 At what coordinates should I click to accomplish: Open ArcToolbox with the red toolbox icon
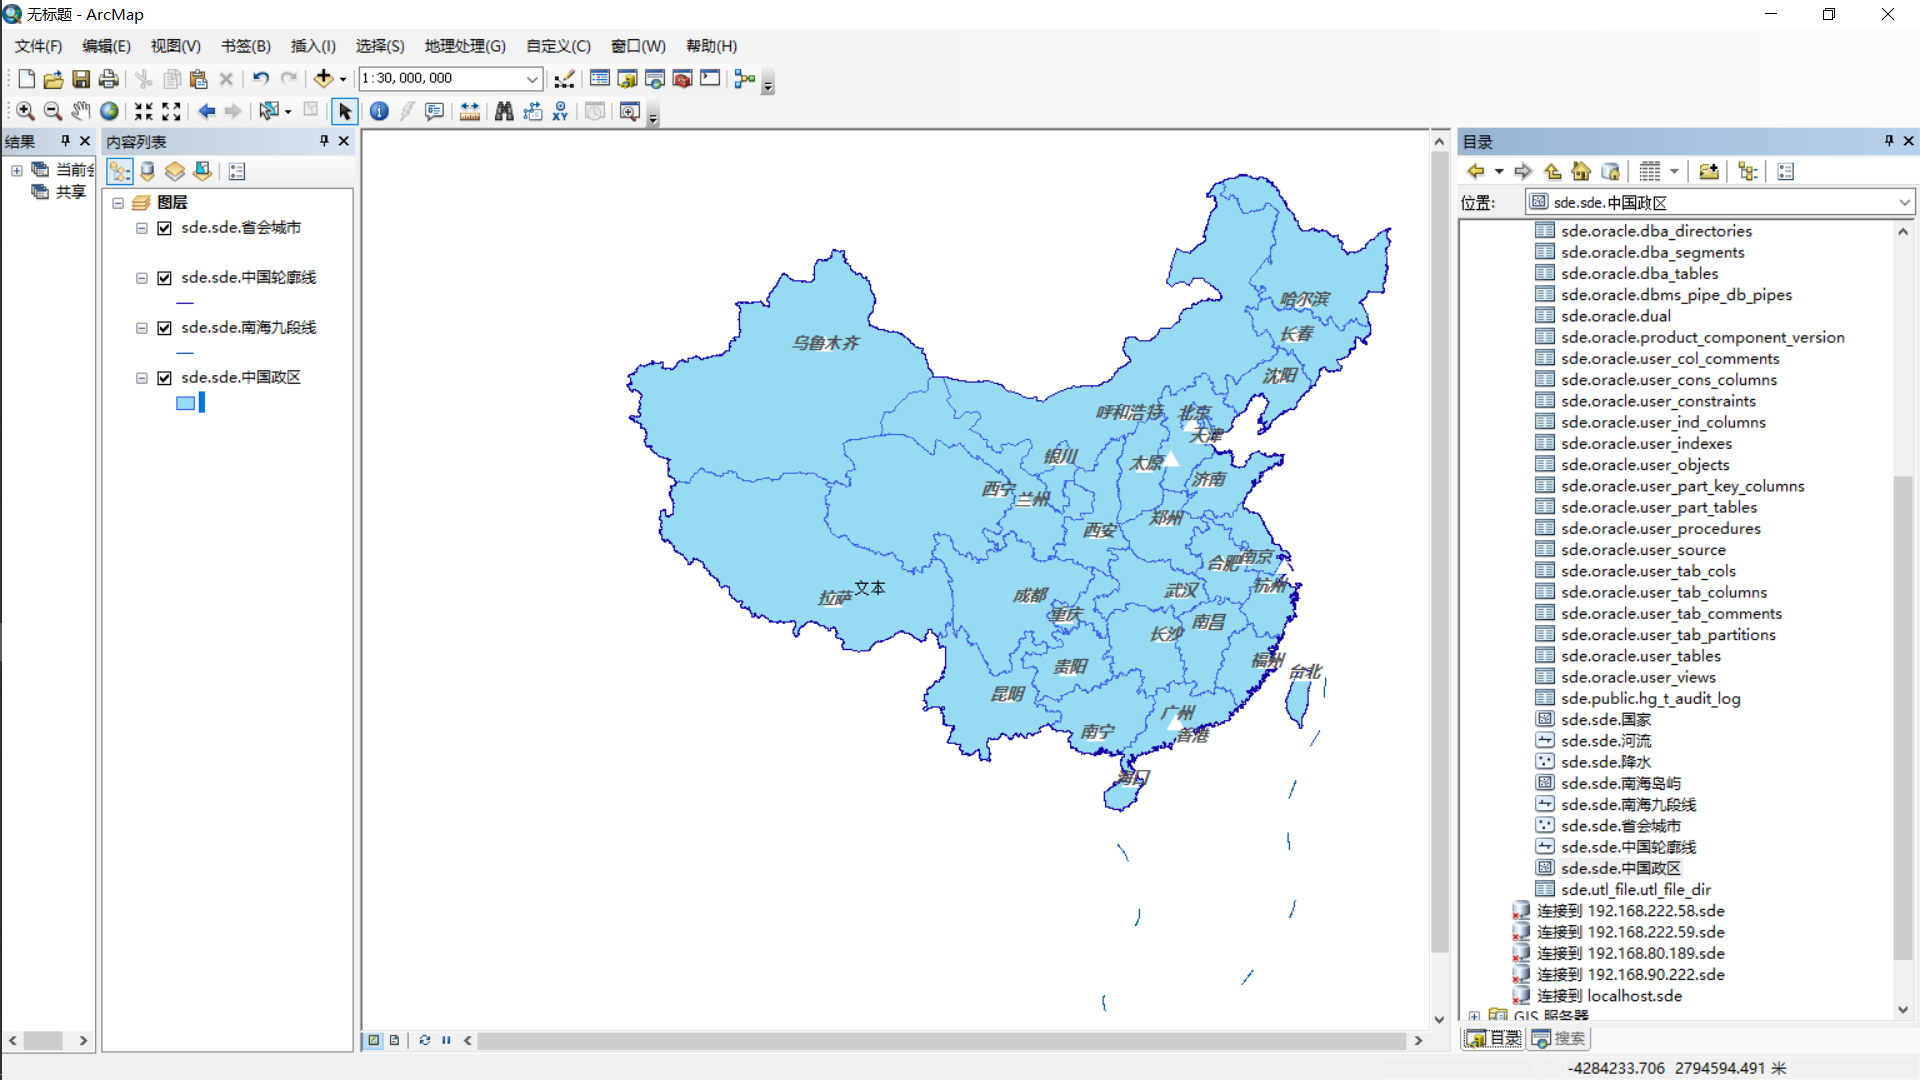(x=683, y=79)
